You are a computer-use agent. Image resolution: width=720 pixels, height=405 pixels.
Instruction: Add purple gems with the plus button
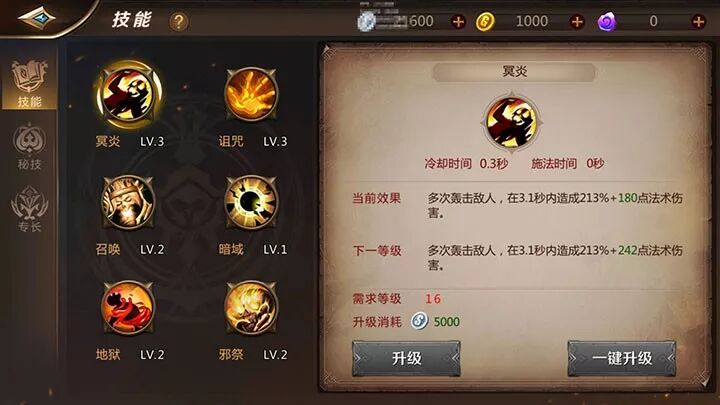pos(698,22)
